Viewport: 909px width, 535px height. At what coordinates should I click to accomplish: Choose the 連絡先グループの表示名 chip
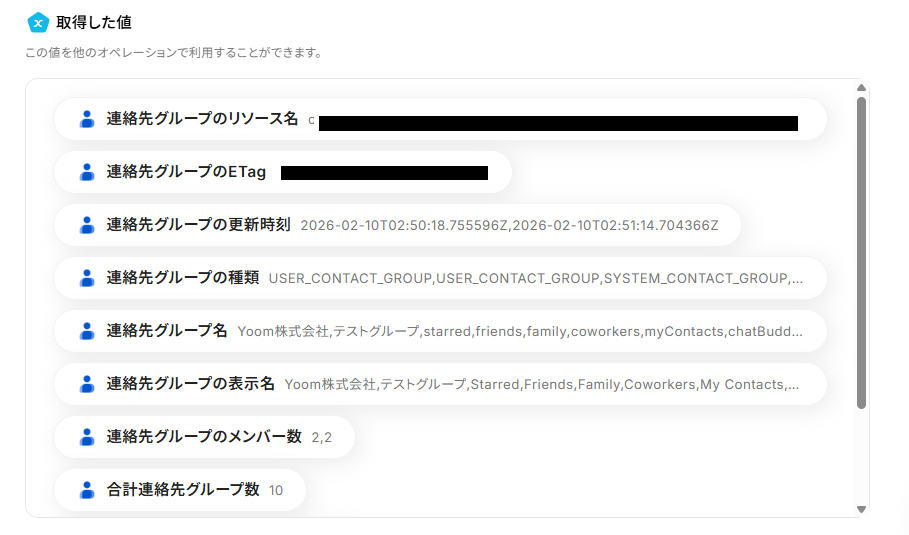440,384
